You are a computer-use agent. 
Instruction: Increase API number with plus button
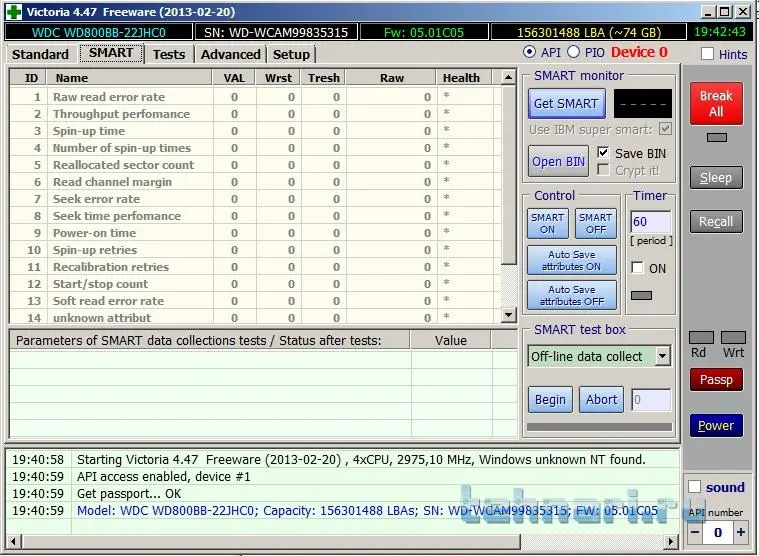(741, 533)
